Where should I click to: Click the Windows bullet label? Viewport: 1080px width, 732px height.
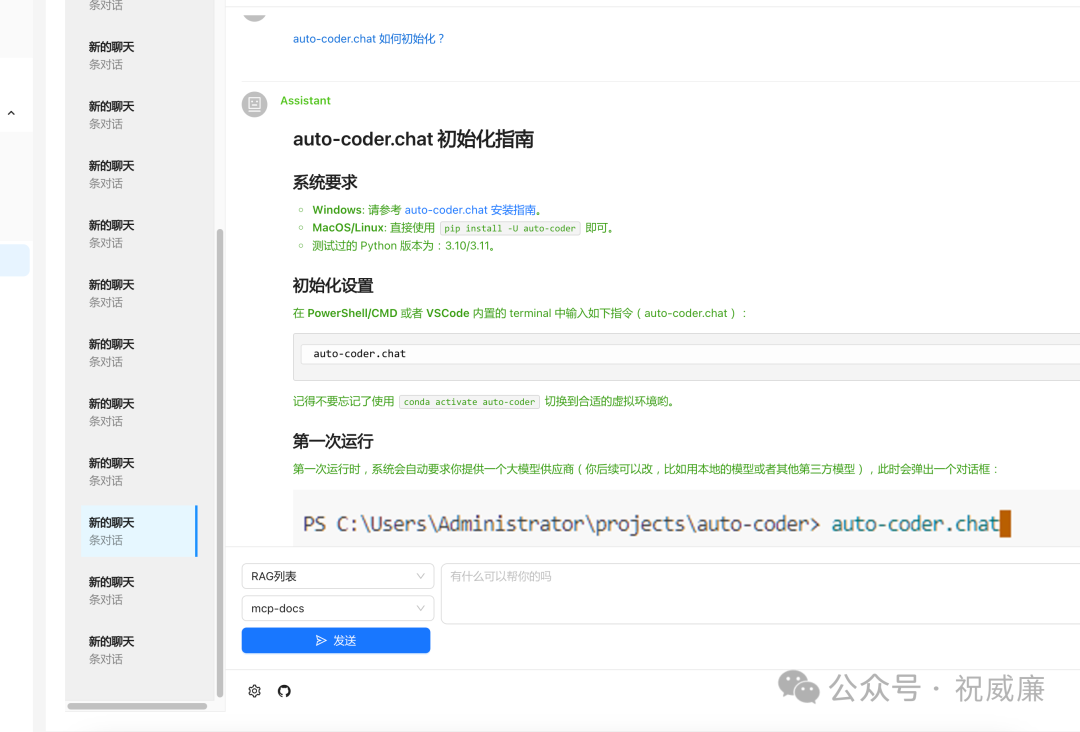(338, 210)
